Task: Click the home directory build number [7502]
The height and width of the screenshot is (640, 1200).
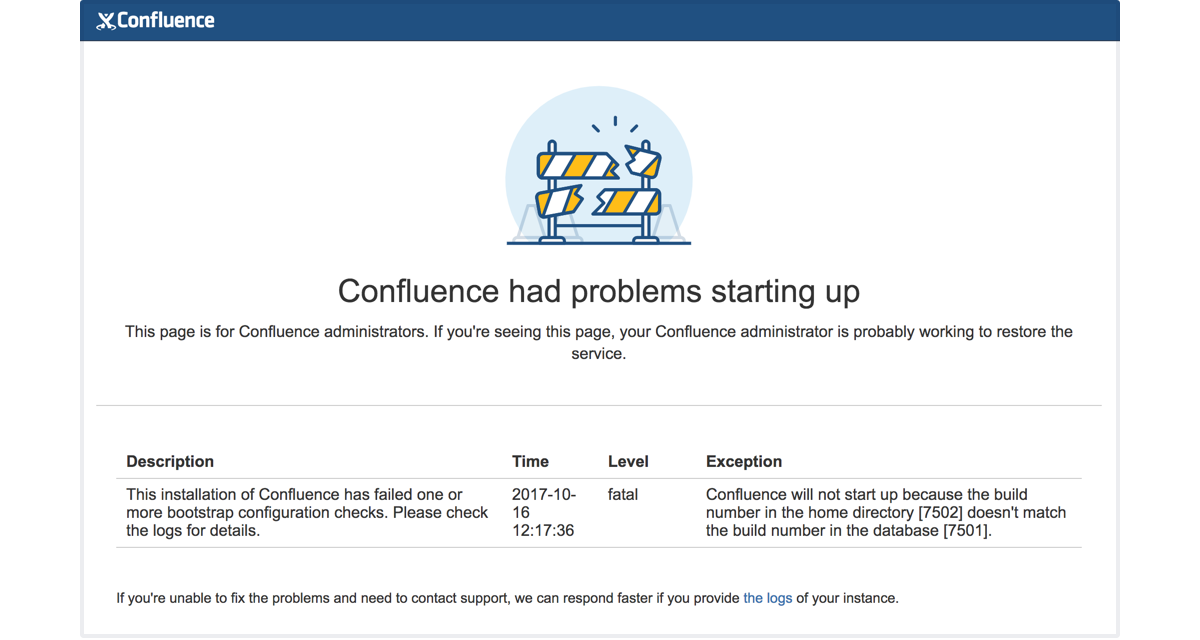Action: 941,512
